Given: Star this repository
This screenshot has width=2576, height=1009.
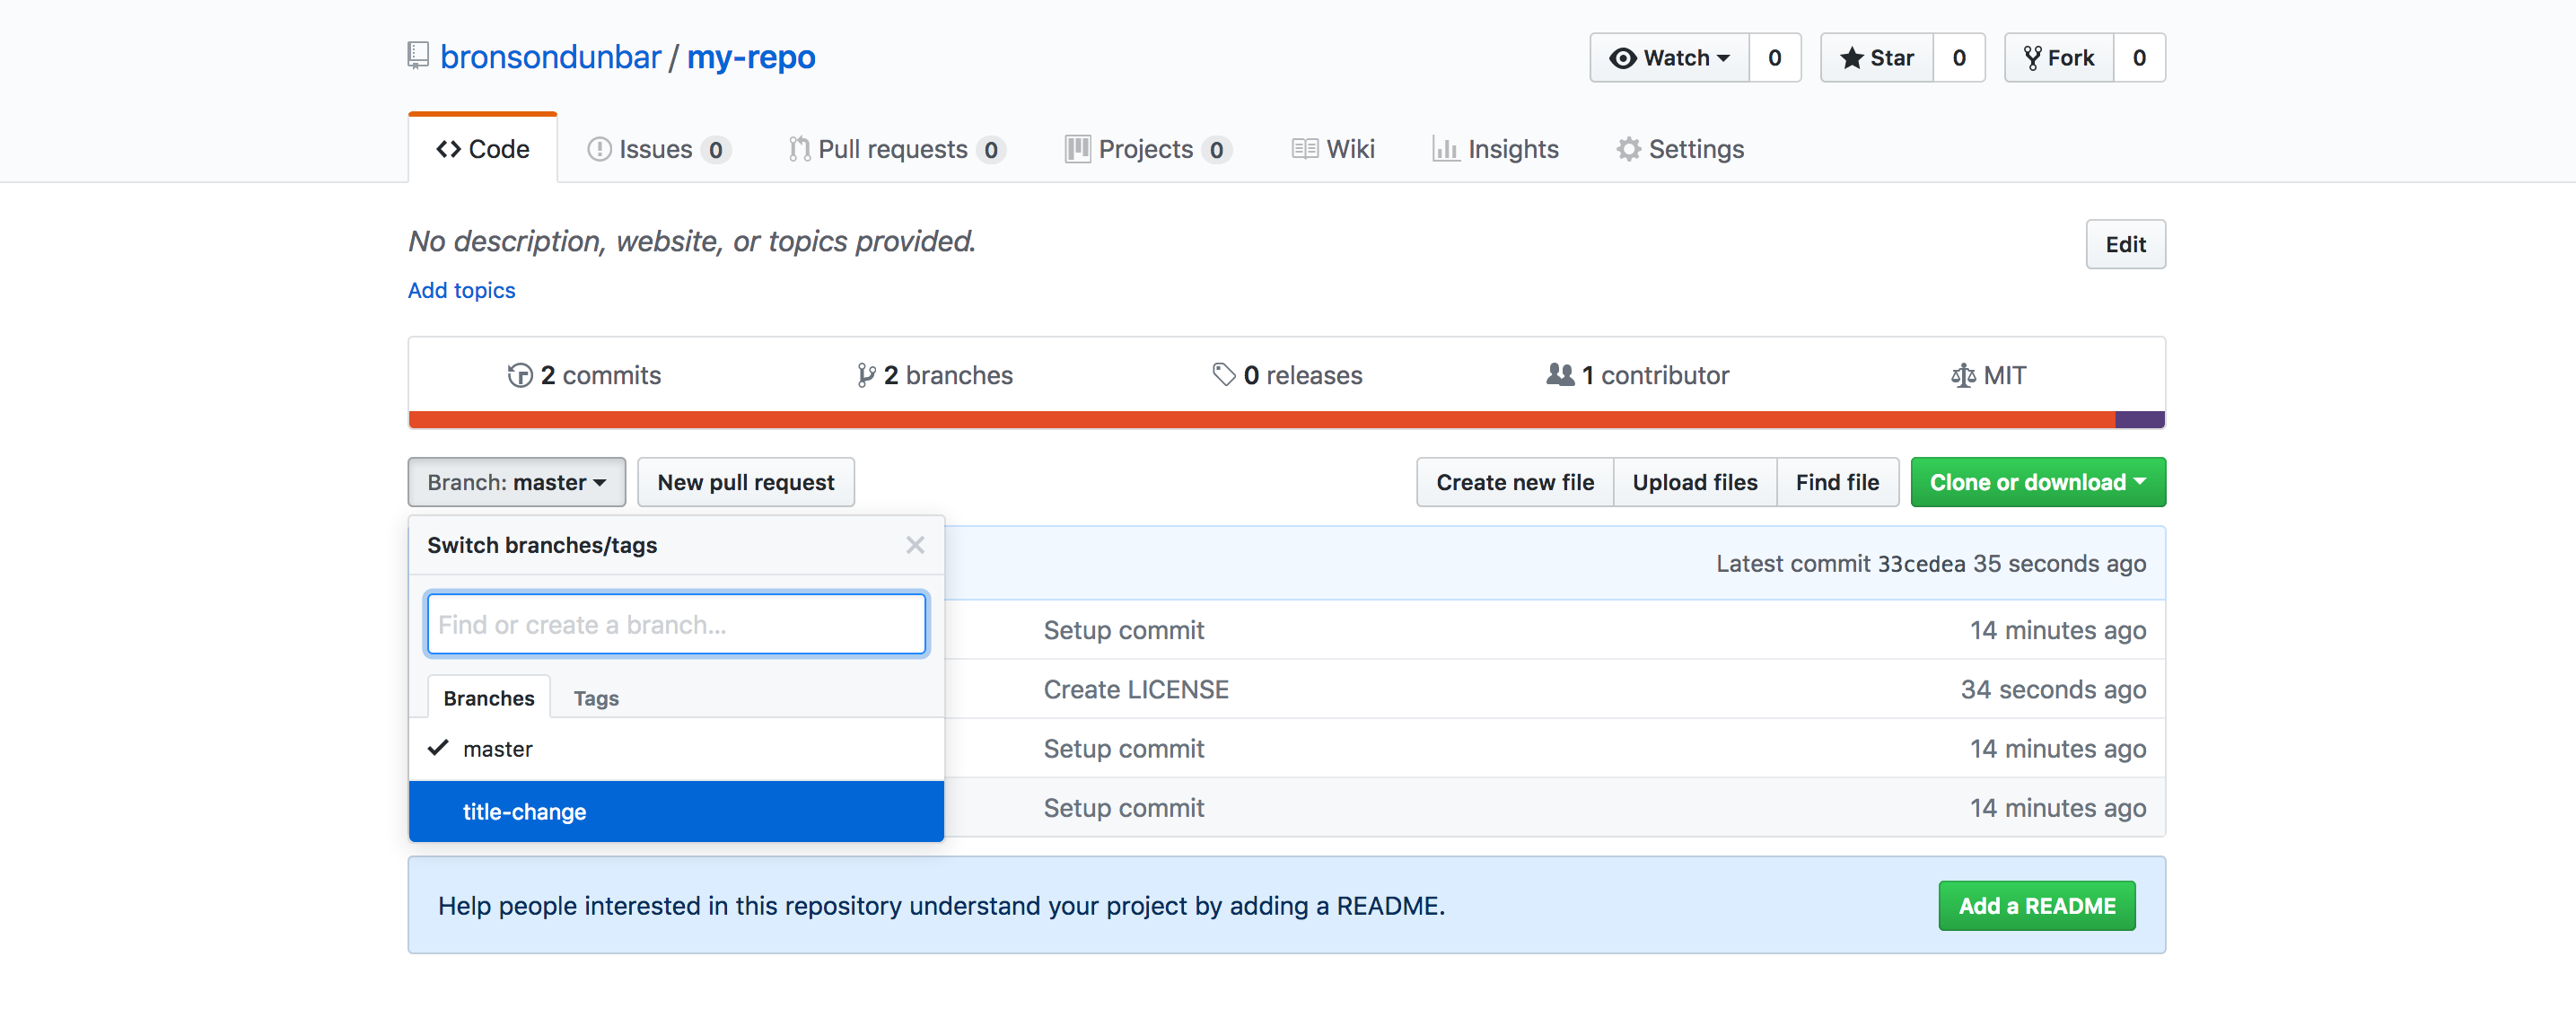Looking at the screenshot, I should (x=1877, y=58).
